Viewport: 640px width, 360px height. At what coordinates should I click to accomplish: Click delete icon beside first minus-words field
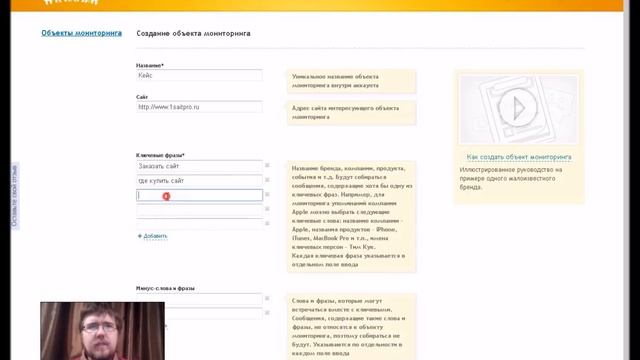pos(267,298)
